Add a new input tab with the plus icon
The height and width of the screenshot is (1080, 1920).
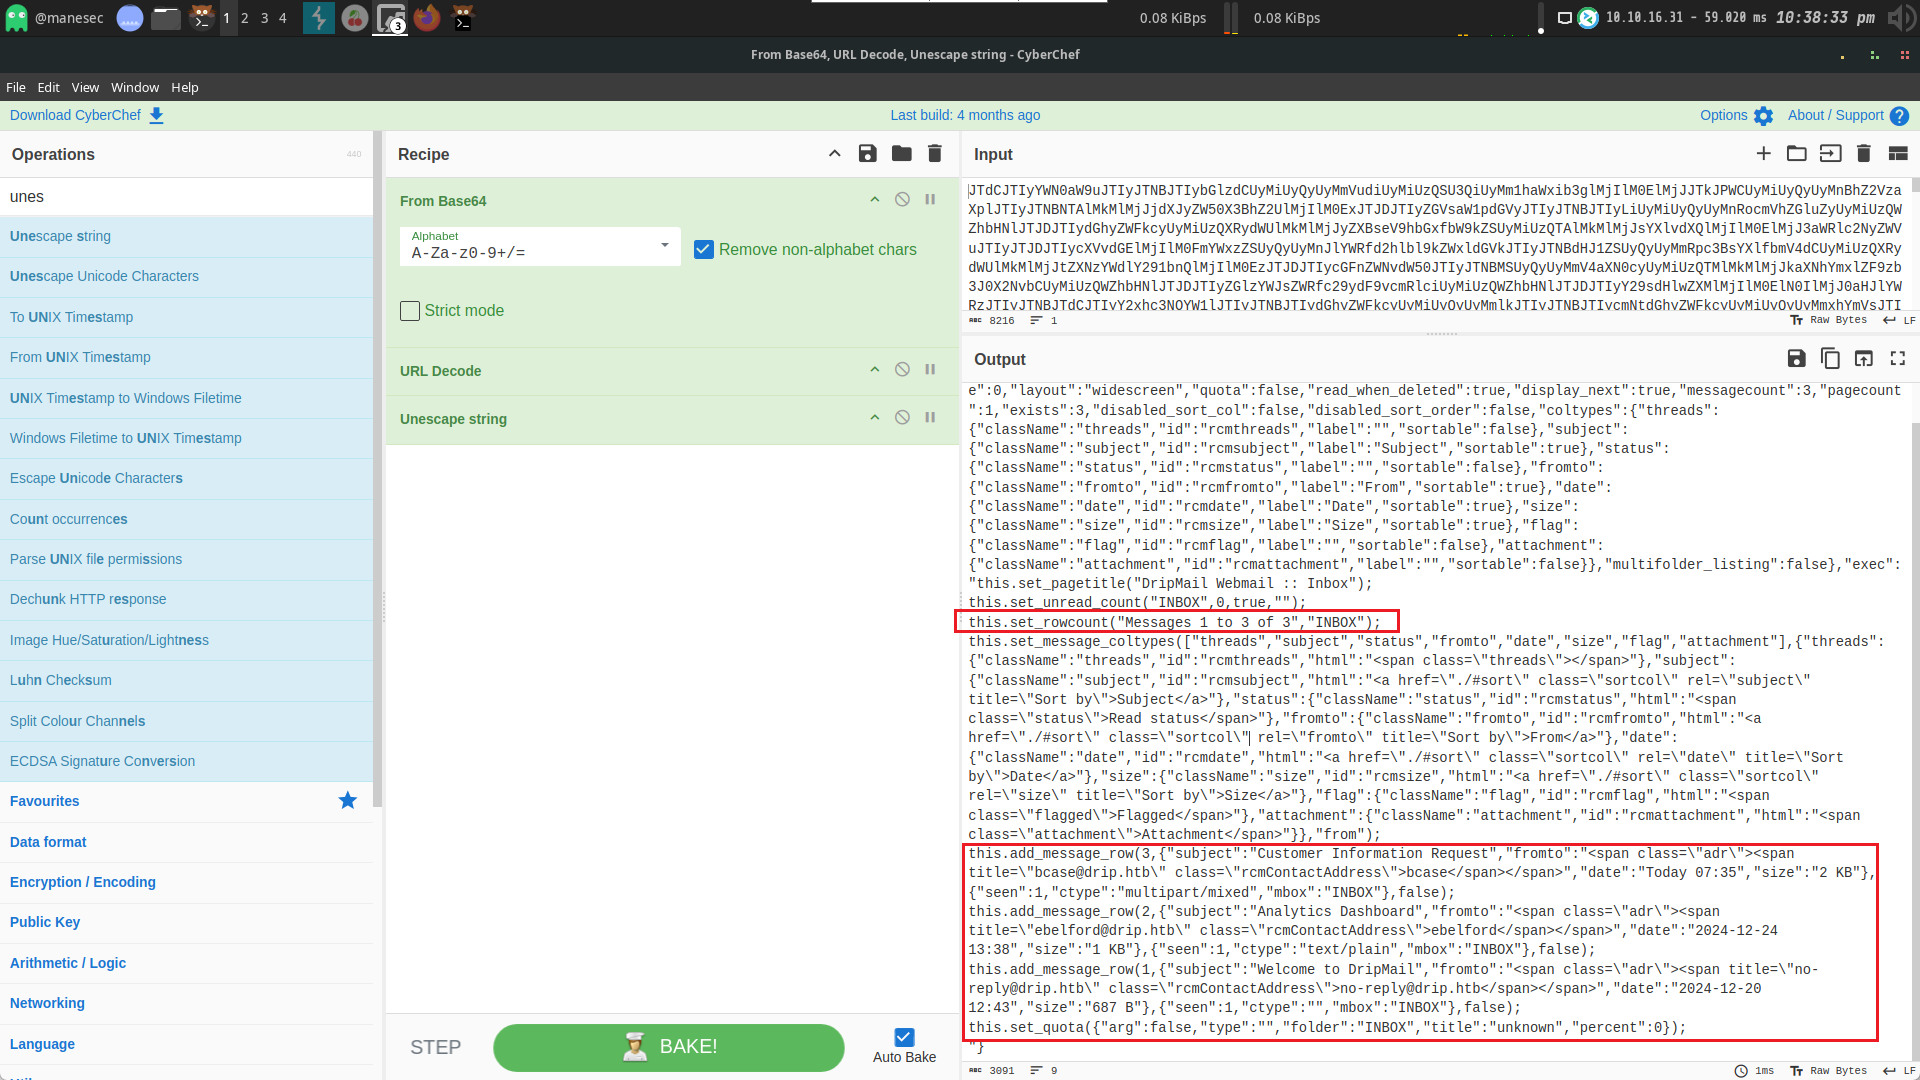coord(1763,153)
